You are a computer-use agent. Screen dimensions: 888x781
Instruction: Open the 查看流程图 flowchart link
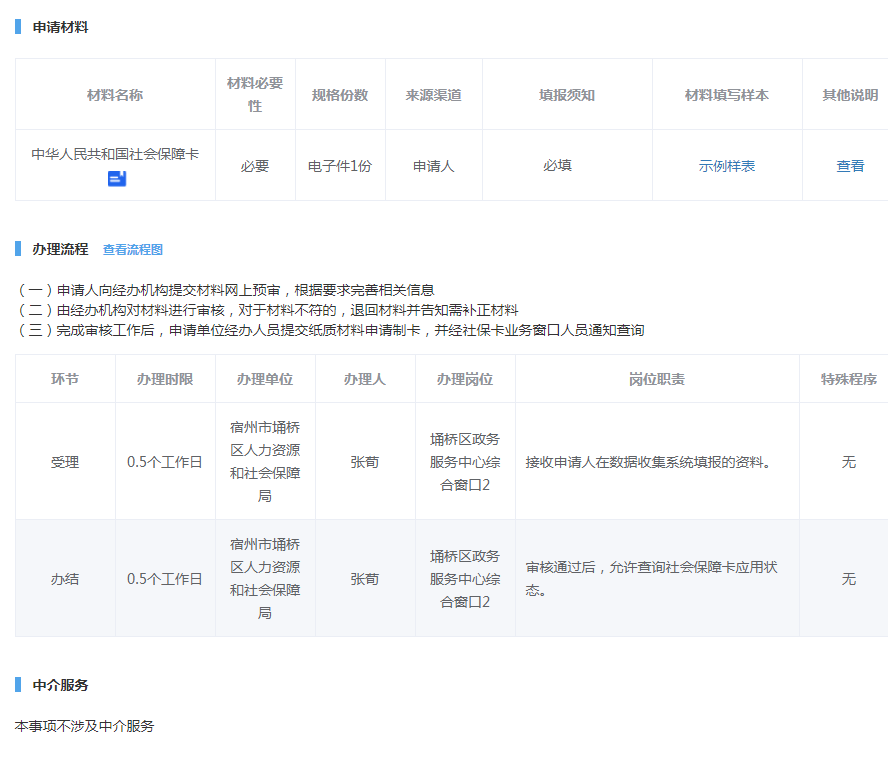(x=133, y=250)
